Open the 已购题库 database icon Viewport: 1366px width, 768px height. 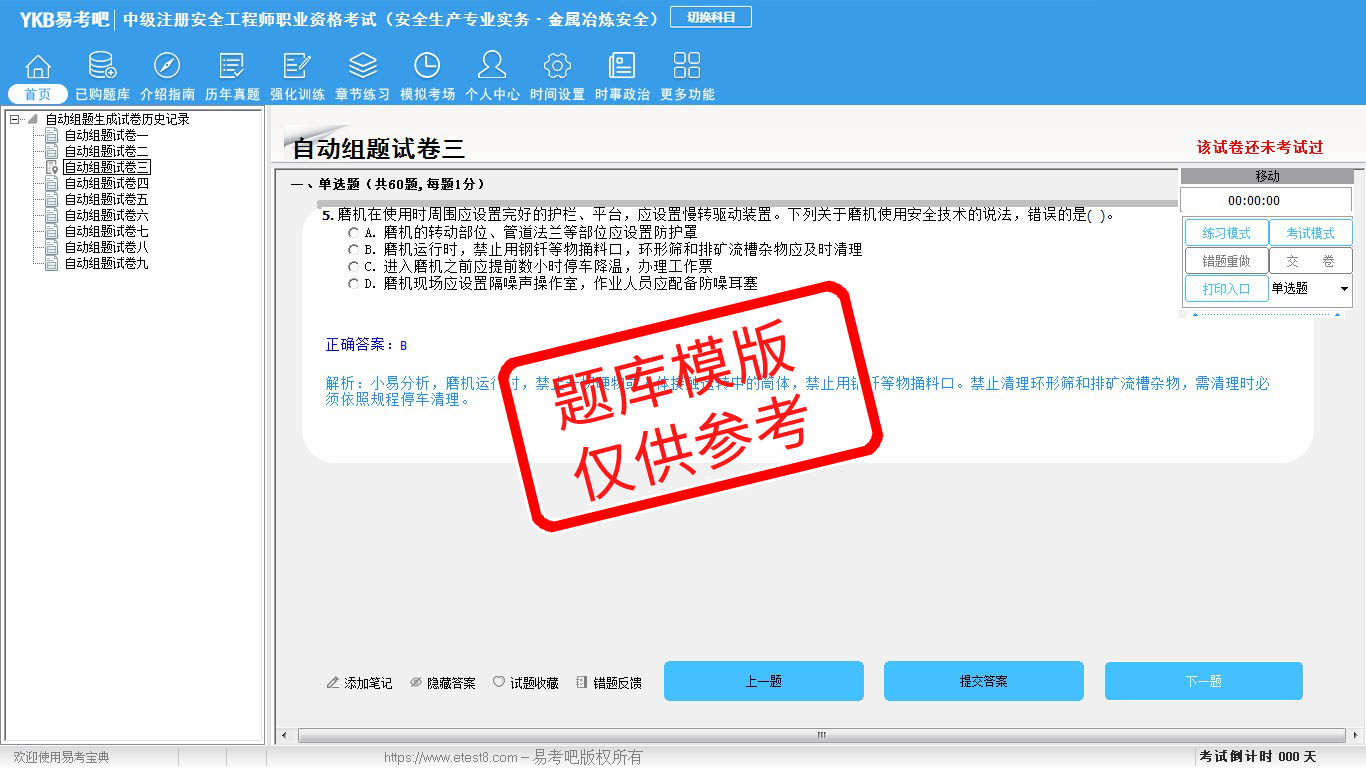pos(102,66)
